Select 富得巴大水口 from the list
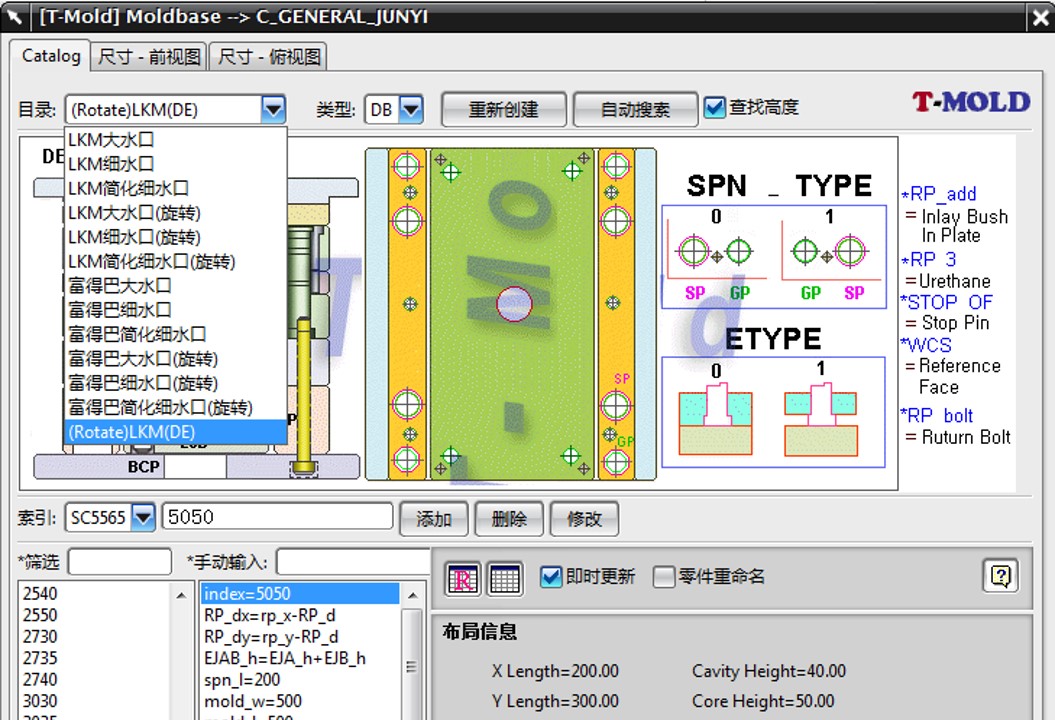This screenshot has width=1055, height=720. point(176,286)
